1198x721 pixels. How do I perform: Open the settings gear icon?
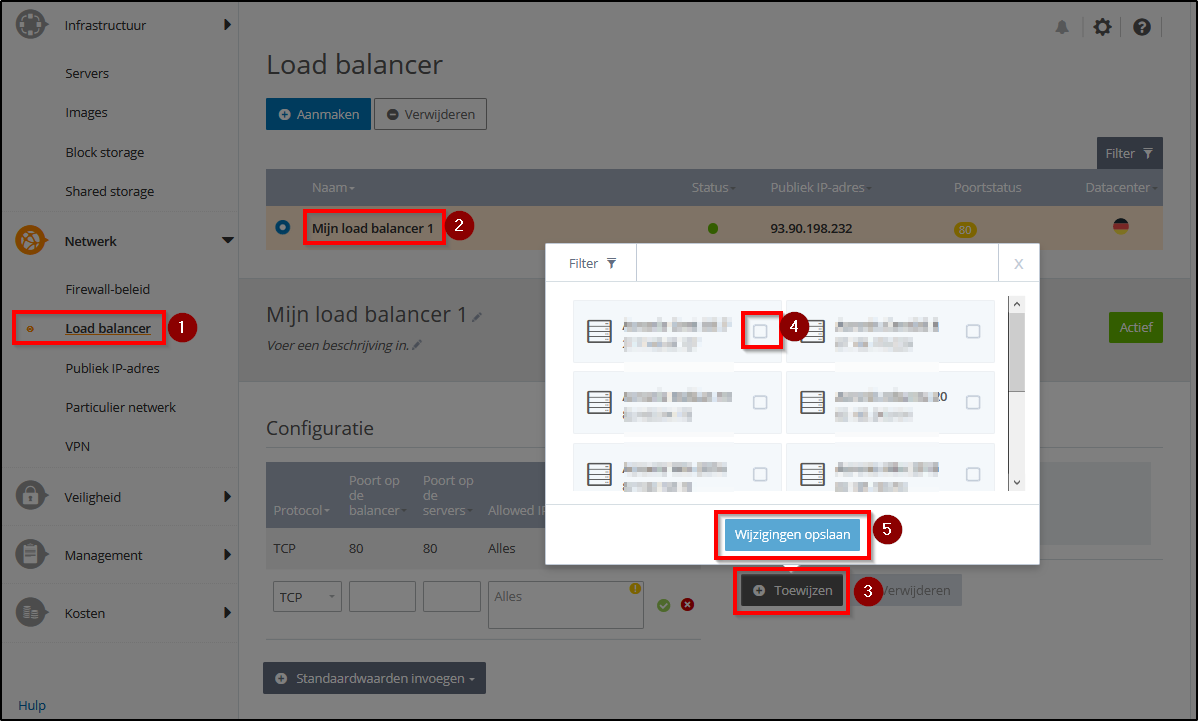(1102, 27)
